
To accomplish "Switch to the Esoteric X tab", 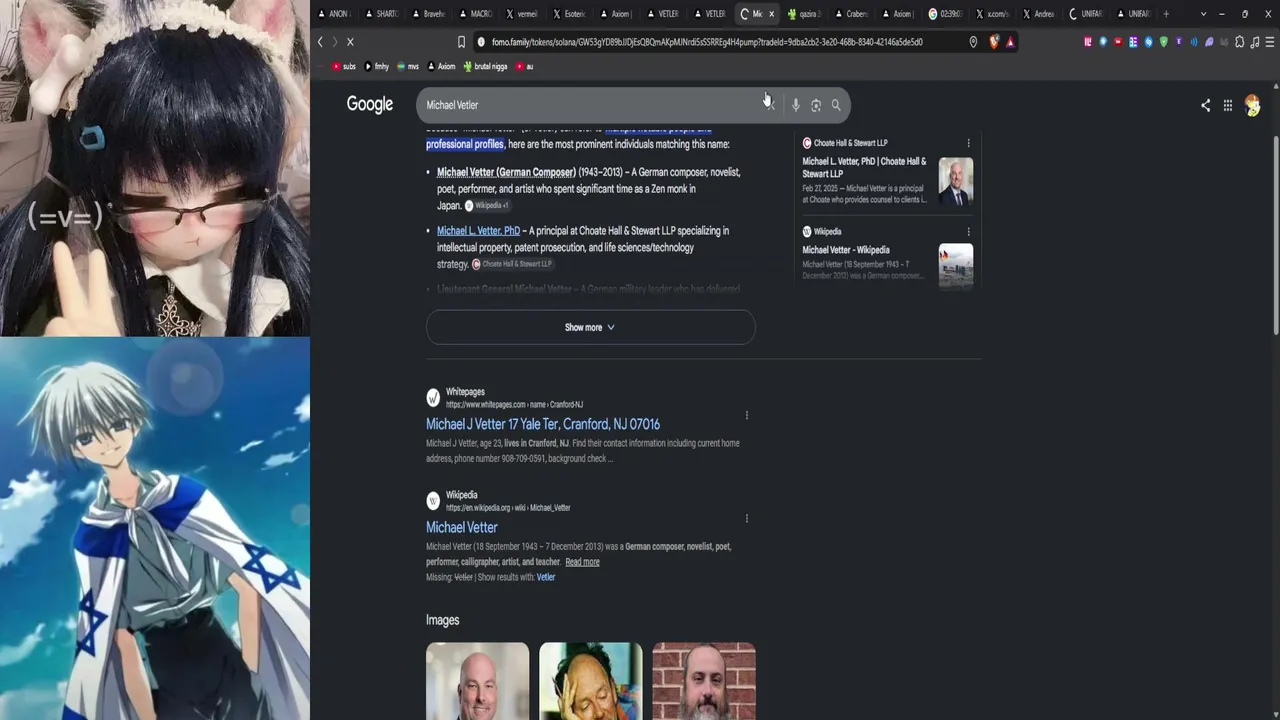I will pos(569,14).
